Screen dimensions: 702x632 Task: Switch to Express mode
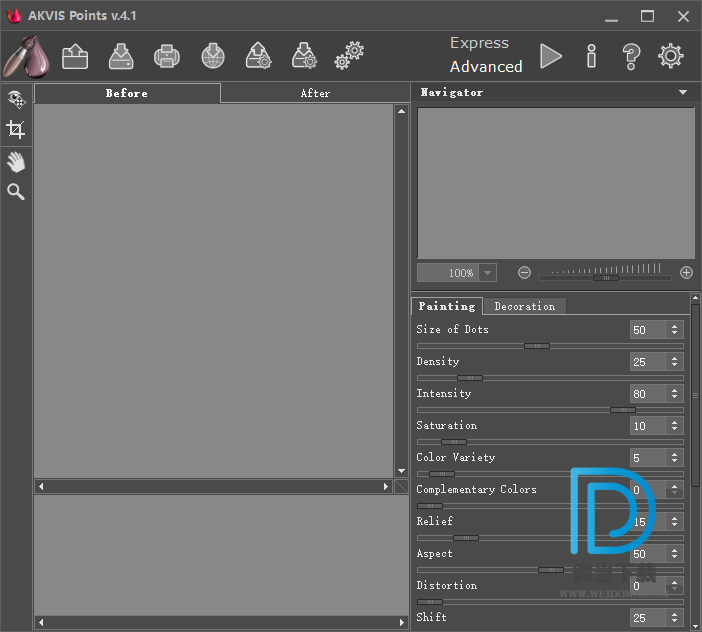point(479,43)
